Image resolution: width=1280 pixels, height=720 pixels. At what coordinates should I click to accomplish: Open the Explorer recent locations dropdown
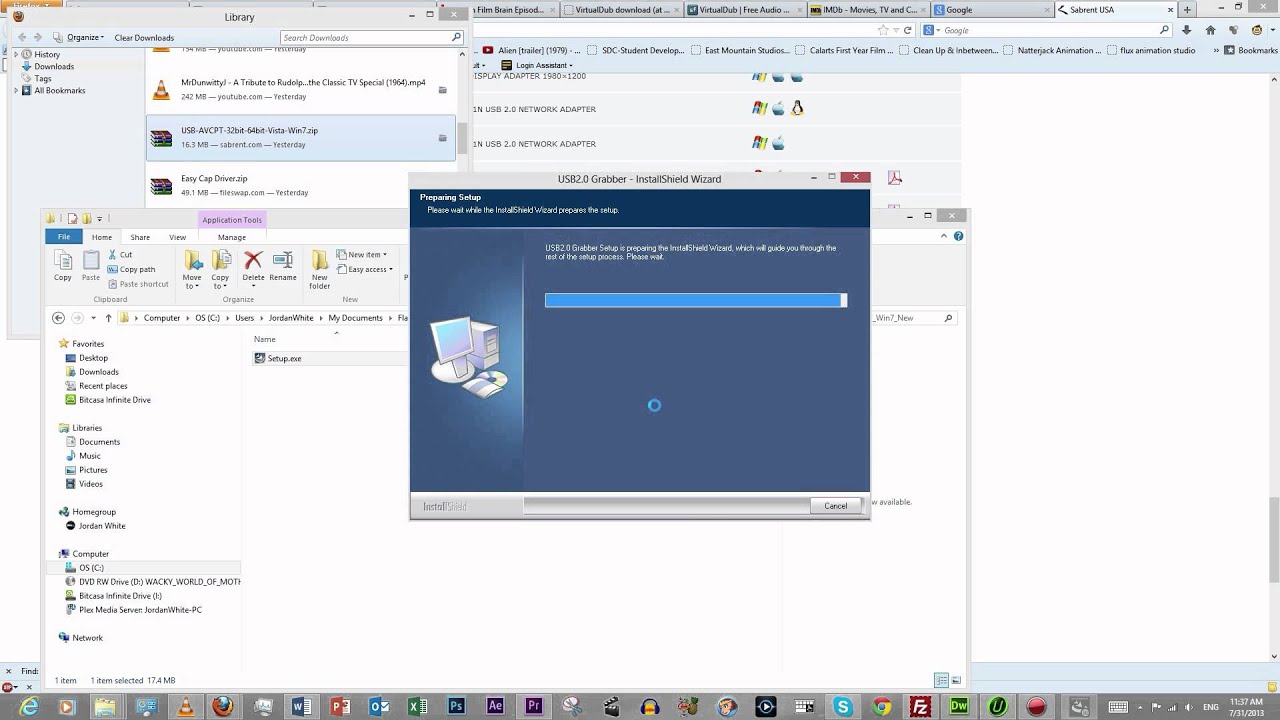(x=93, y=318)
